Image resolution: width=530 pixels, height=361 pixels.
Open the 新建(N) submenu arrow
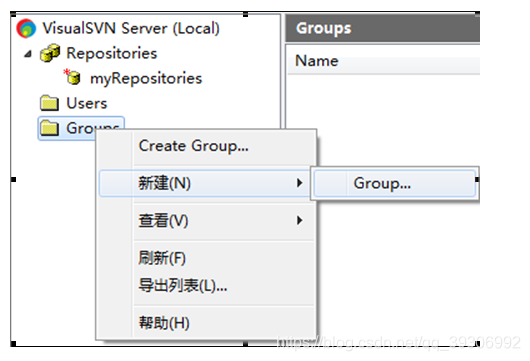click(299, 183)
